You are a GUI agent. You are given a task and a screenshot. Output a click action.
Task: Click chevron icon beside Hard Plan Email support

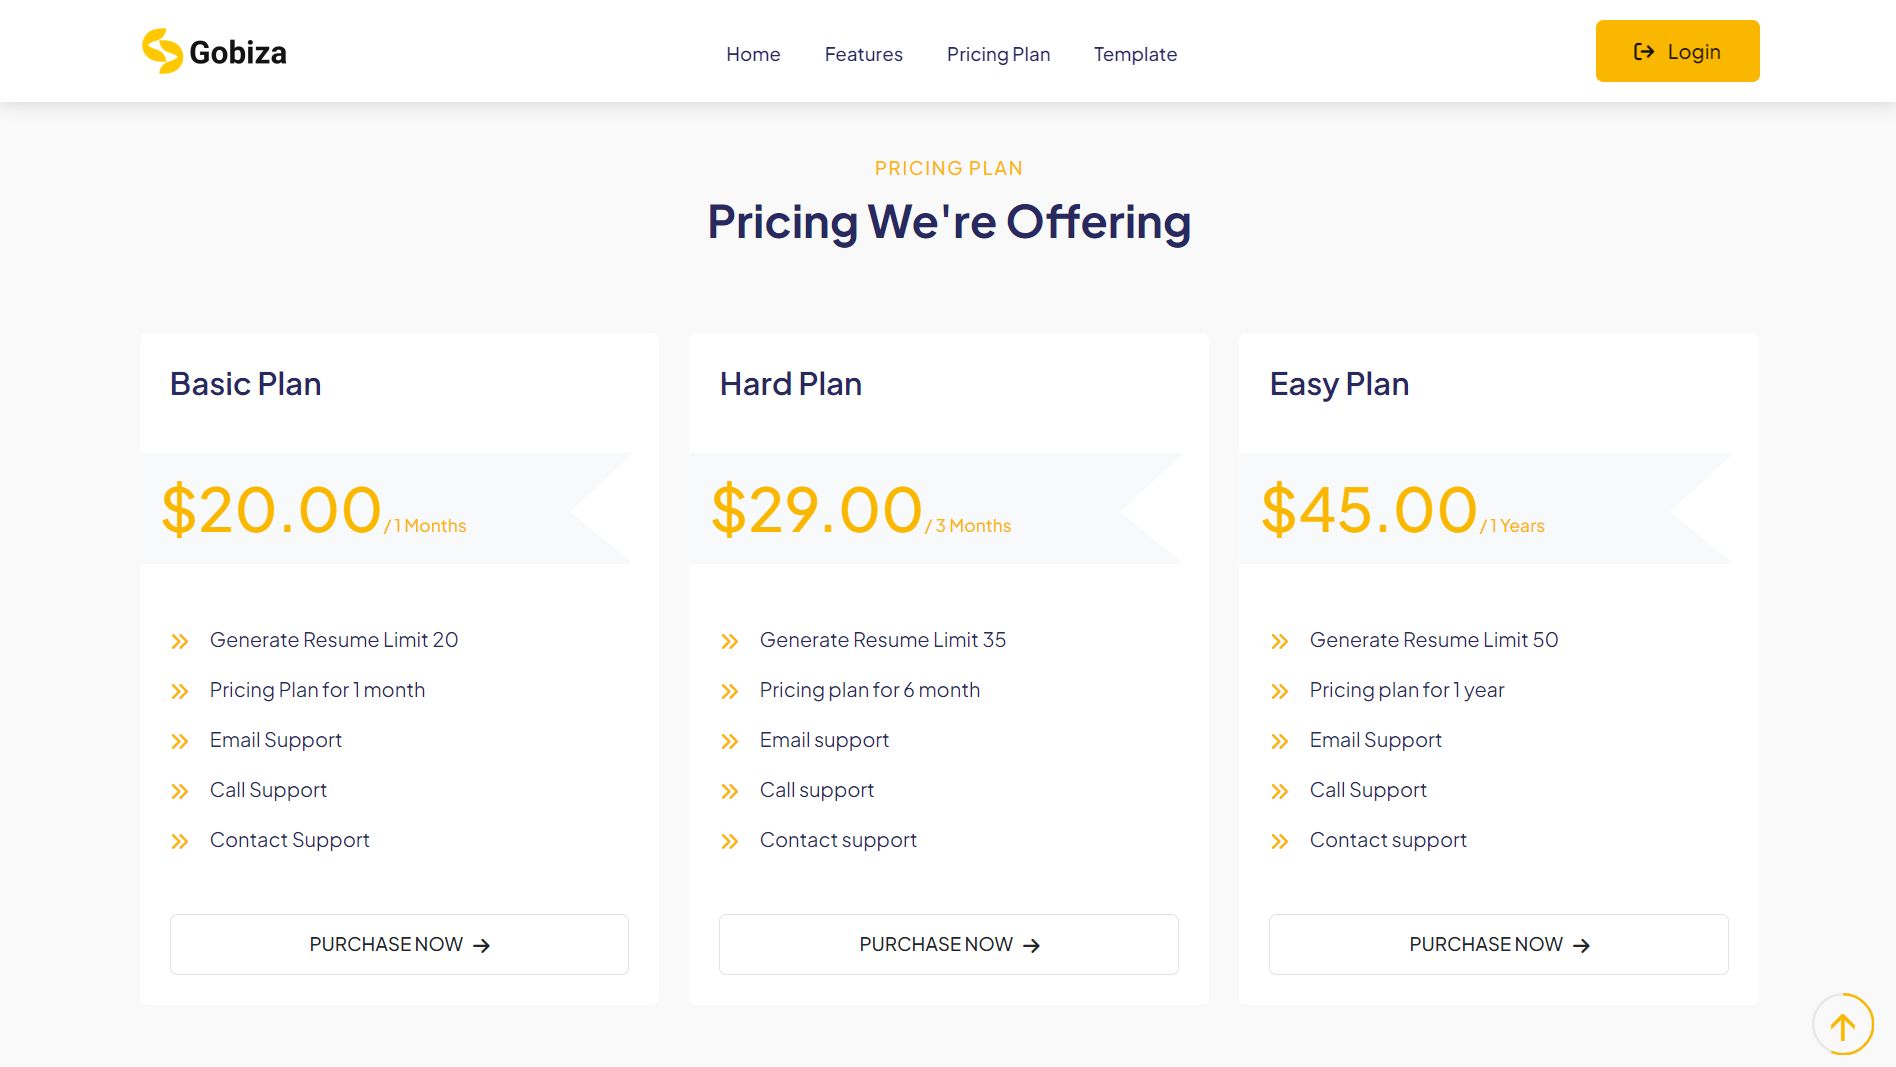(x=730, y=741)
